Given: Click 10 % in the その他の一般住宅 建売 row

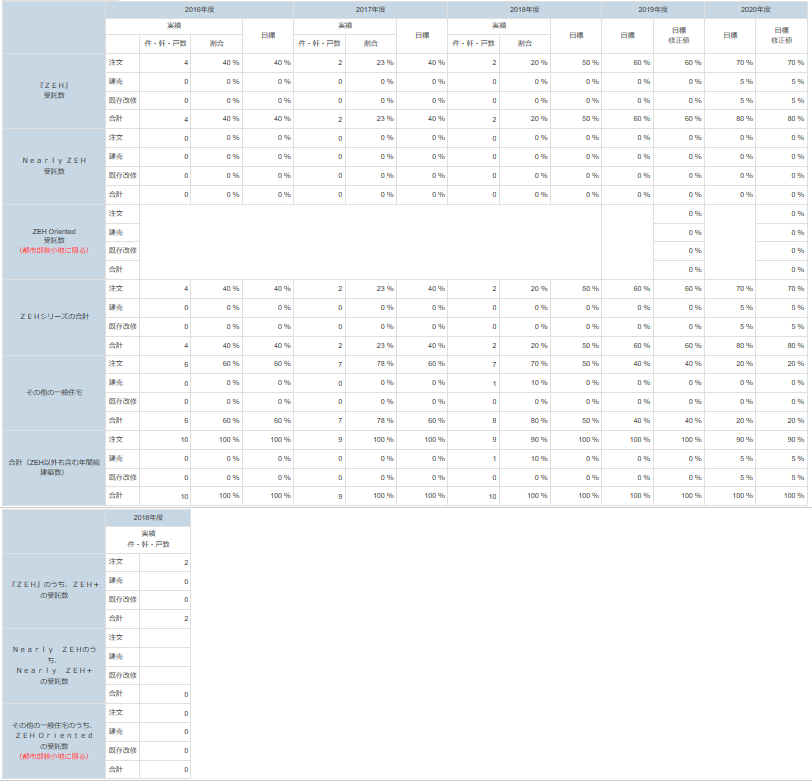Looking at the screenshot, I should point(525,383).
